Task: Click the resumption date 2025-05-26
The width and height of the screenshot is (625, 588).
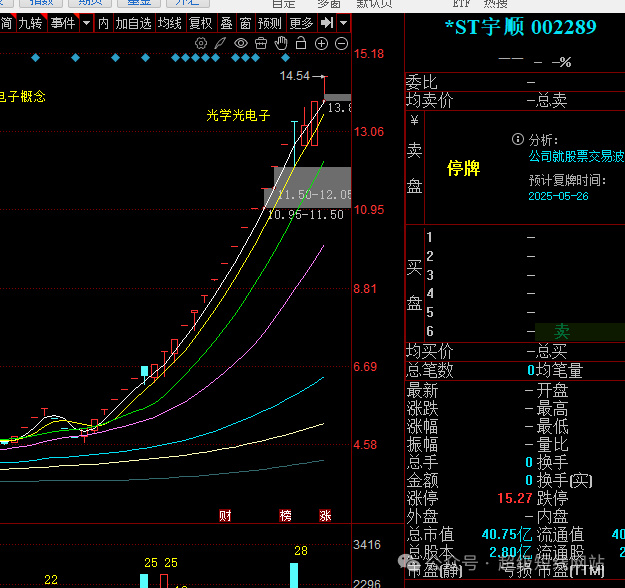Action: (558, 196)
